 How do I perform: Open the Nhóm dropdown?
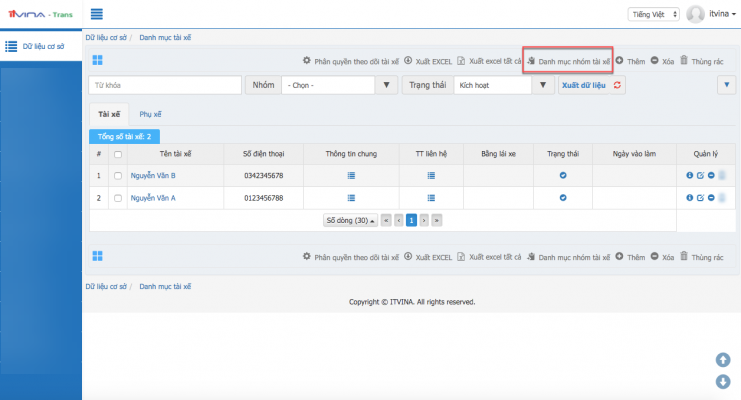(340, 85)
